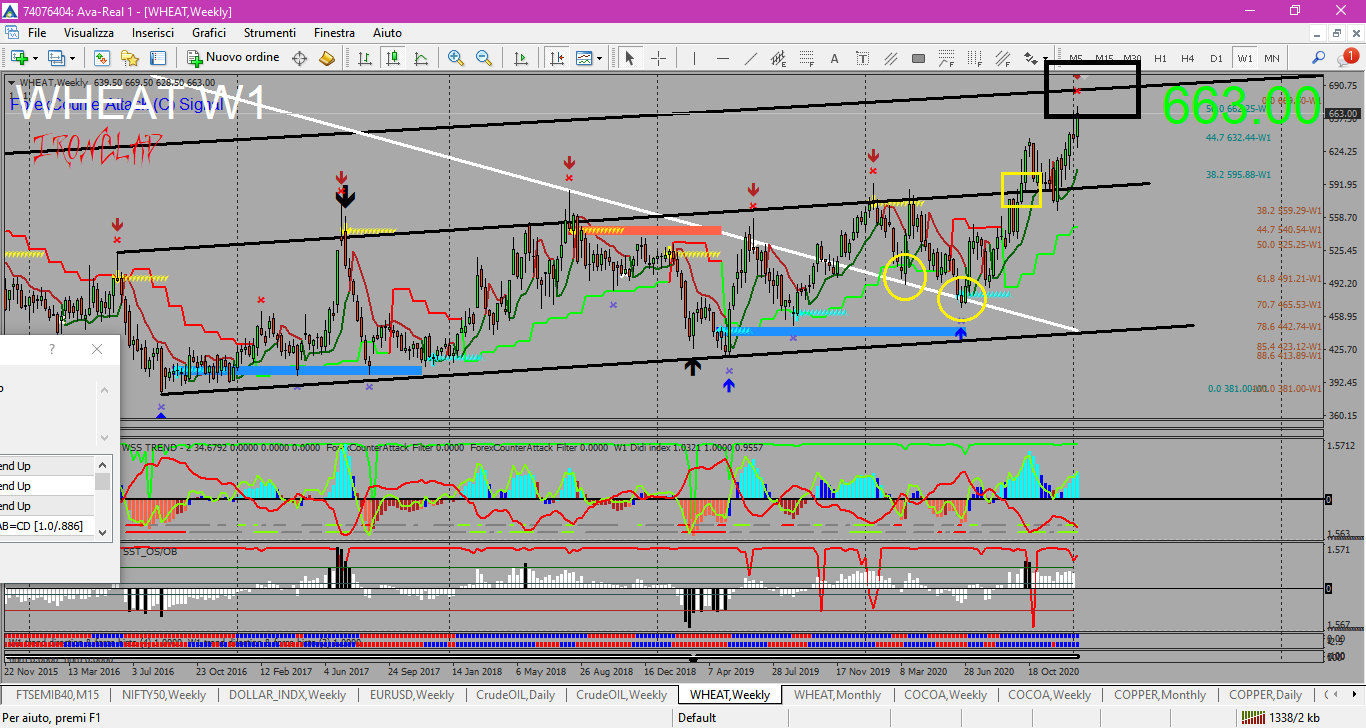The image size is (1366, 728).
Task: Select the AB=CD [1.0/.886] row
Action: click(47, 526)
